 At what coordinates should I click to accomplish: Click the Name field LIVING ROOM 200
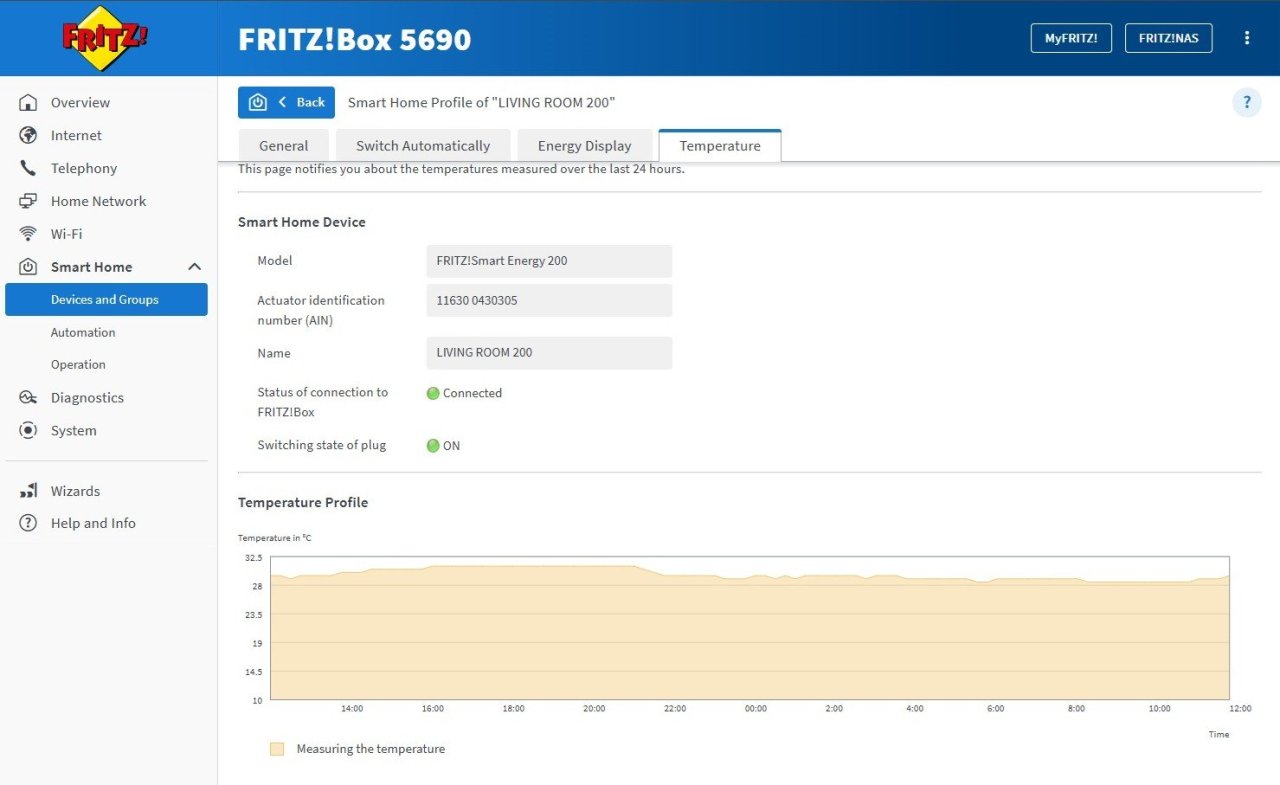coord(549,353)
